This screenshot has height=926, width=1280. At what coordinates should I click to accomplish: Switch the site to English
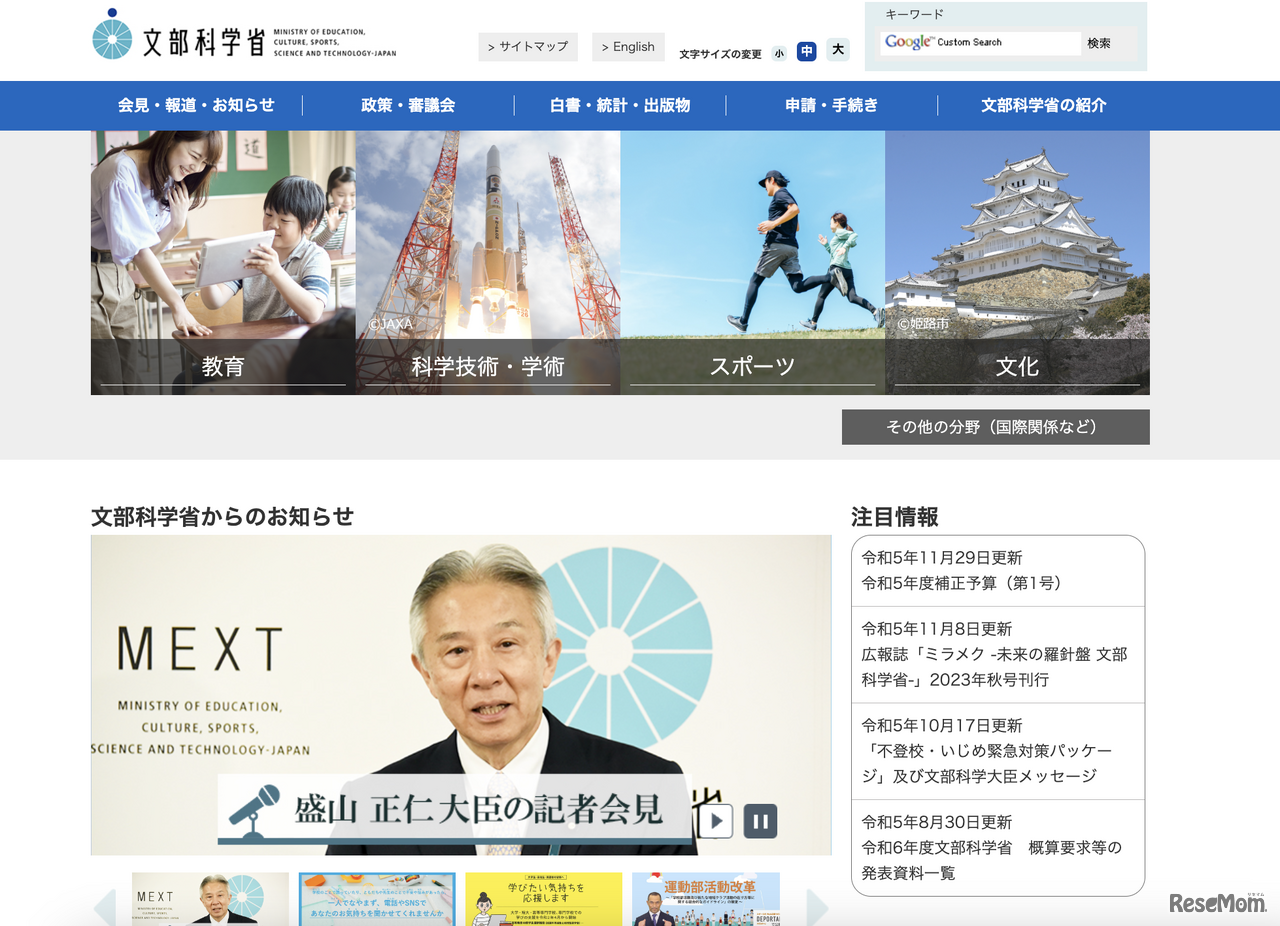628,46
